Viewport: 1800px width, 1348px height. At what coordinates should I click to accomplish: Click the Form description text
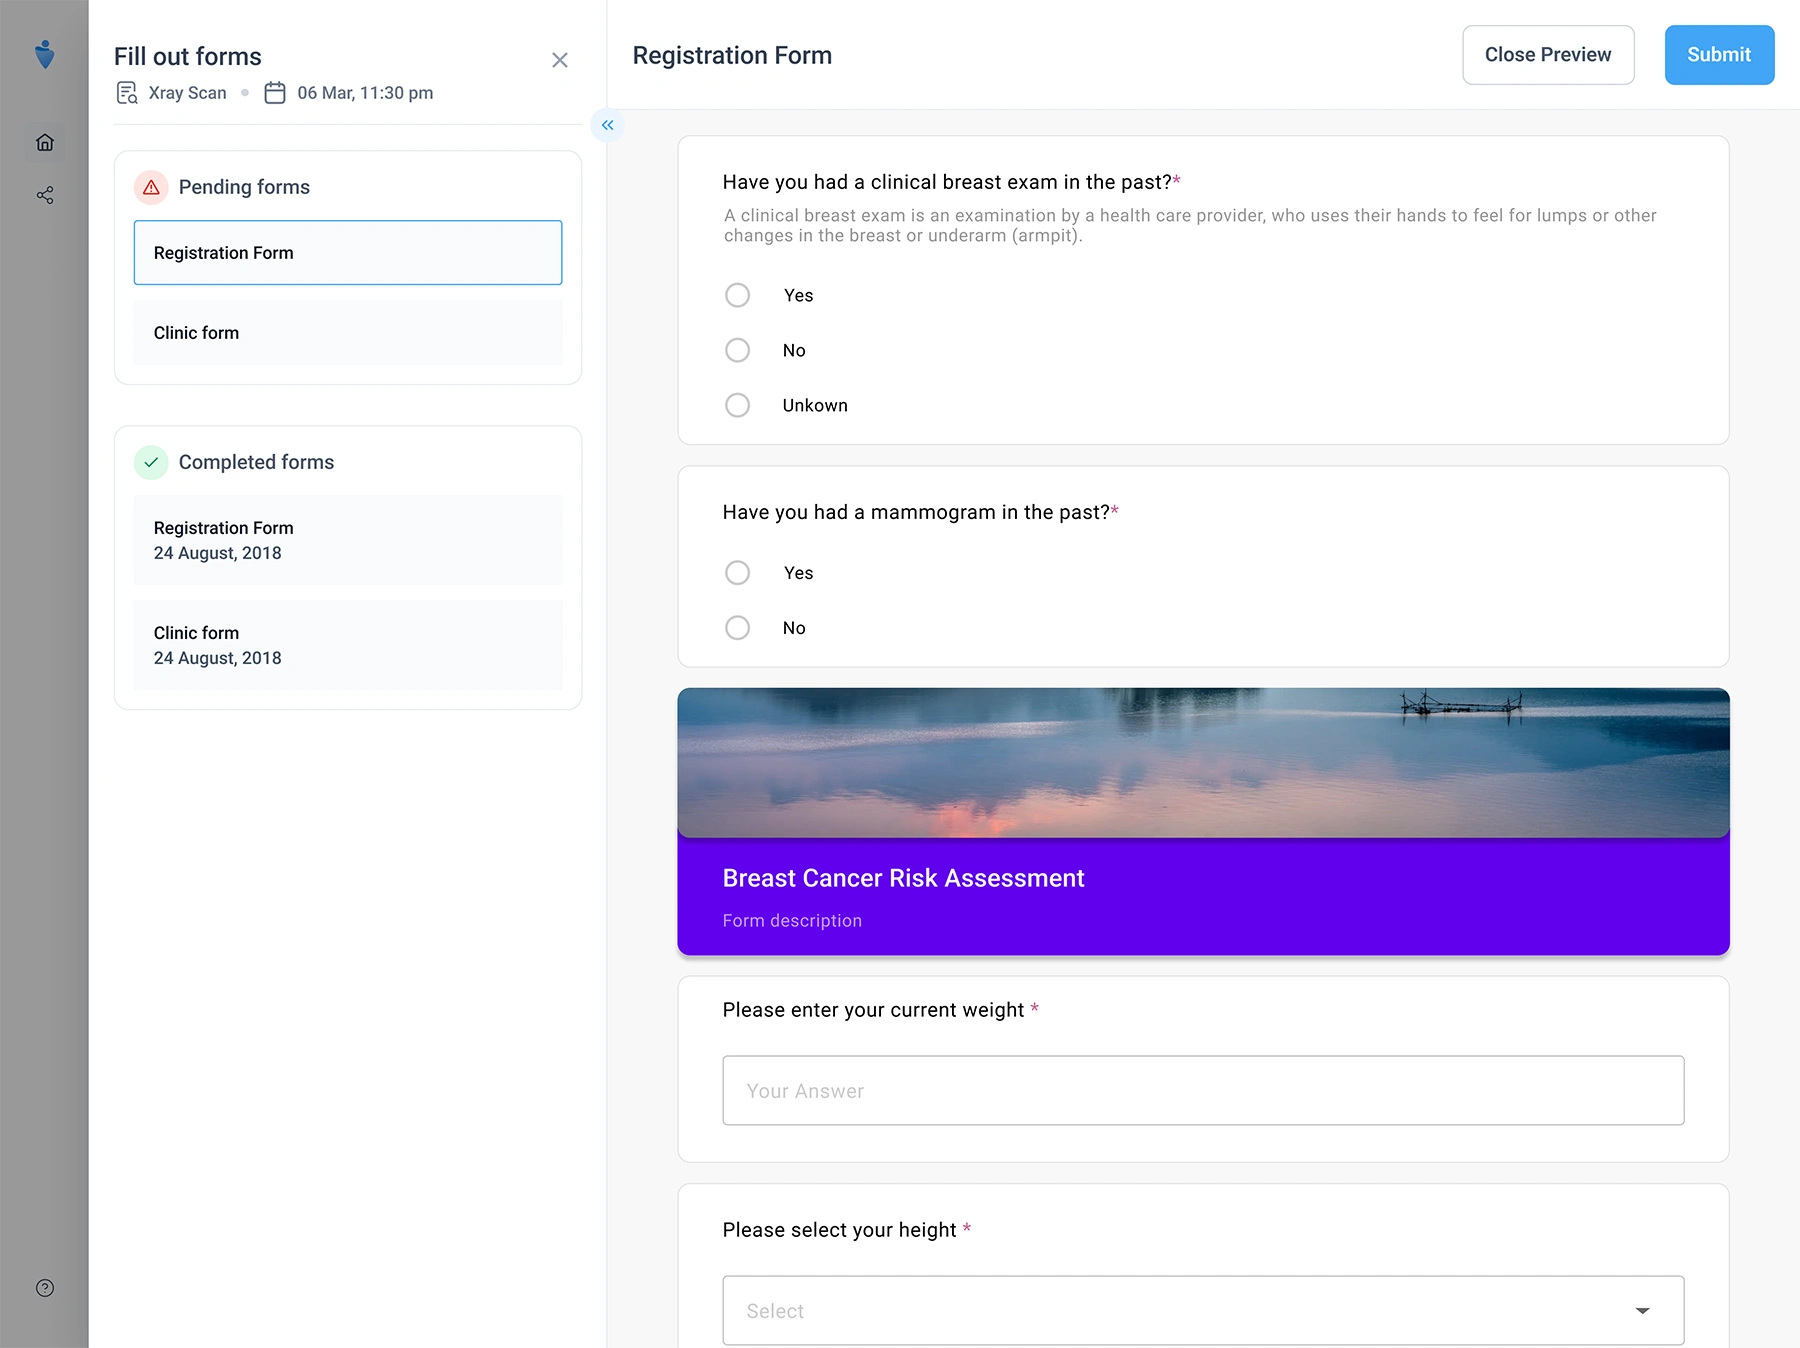792,920
